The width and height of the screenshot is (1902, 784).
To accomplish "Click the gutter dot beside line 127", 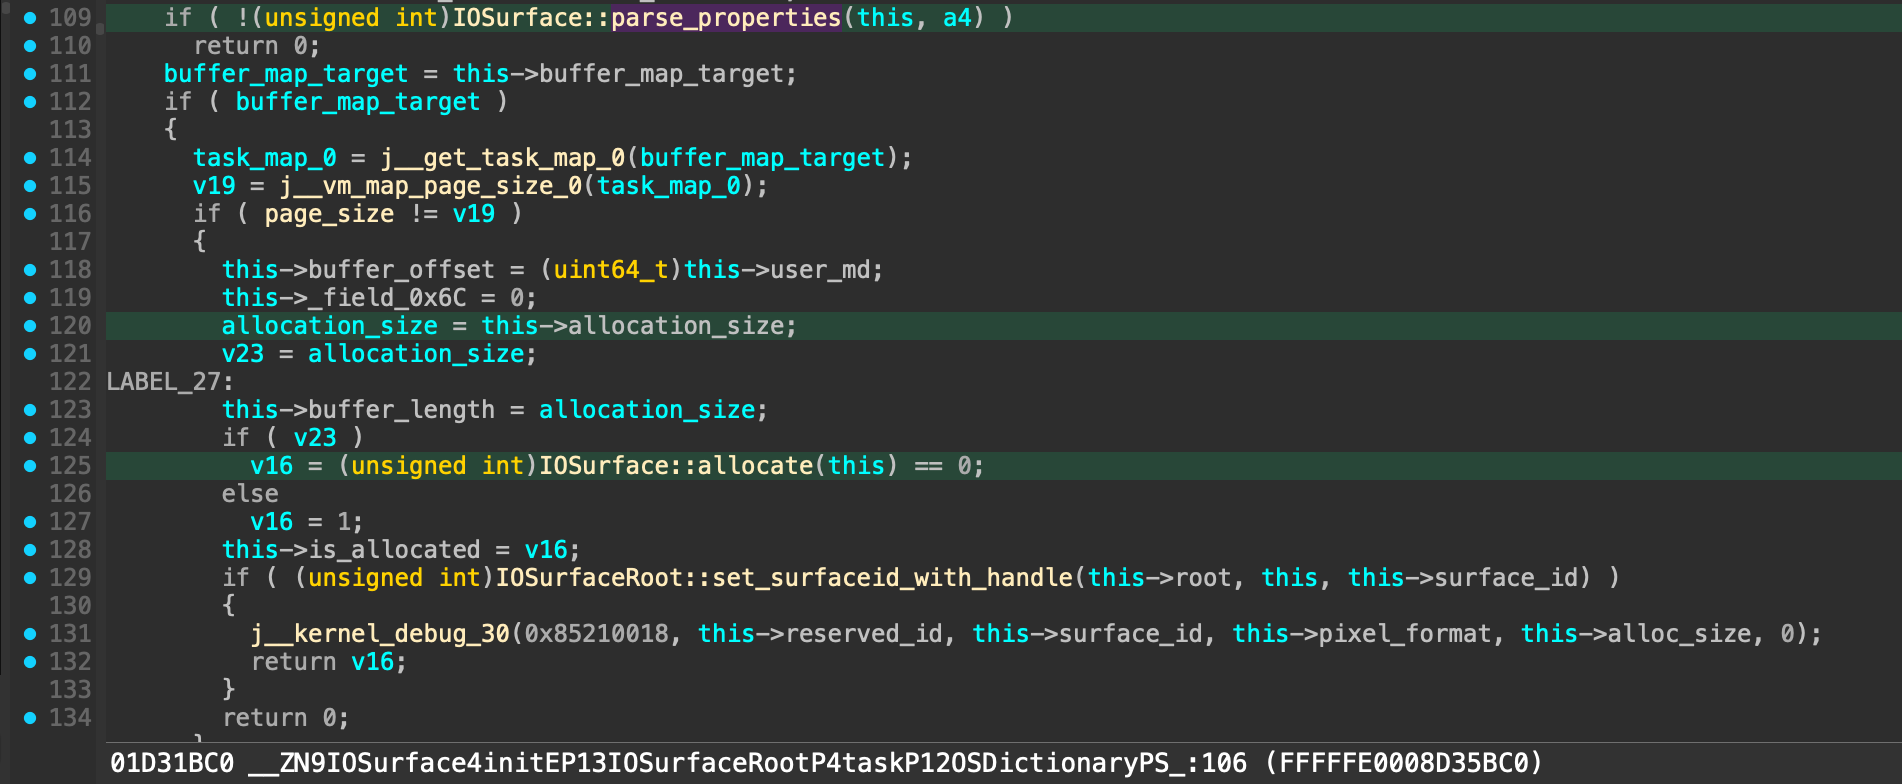I will pyautogui.click(x=30, y=522).
